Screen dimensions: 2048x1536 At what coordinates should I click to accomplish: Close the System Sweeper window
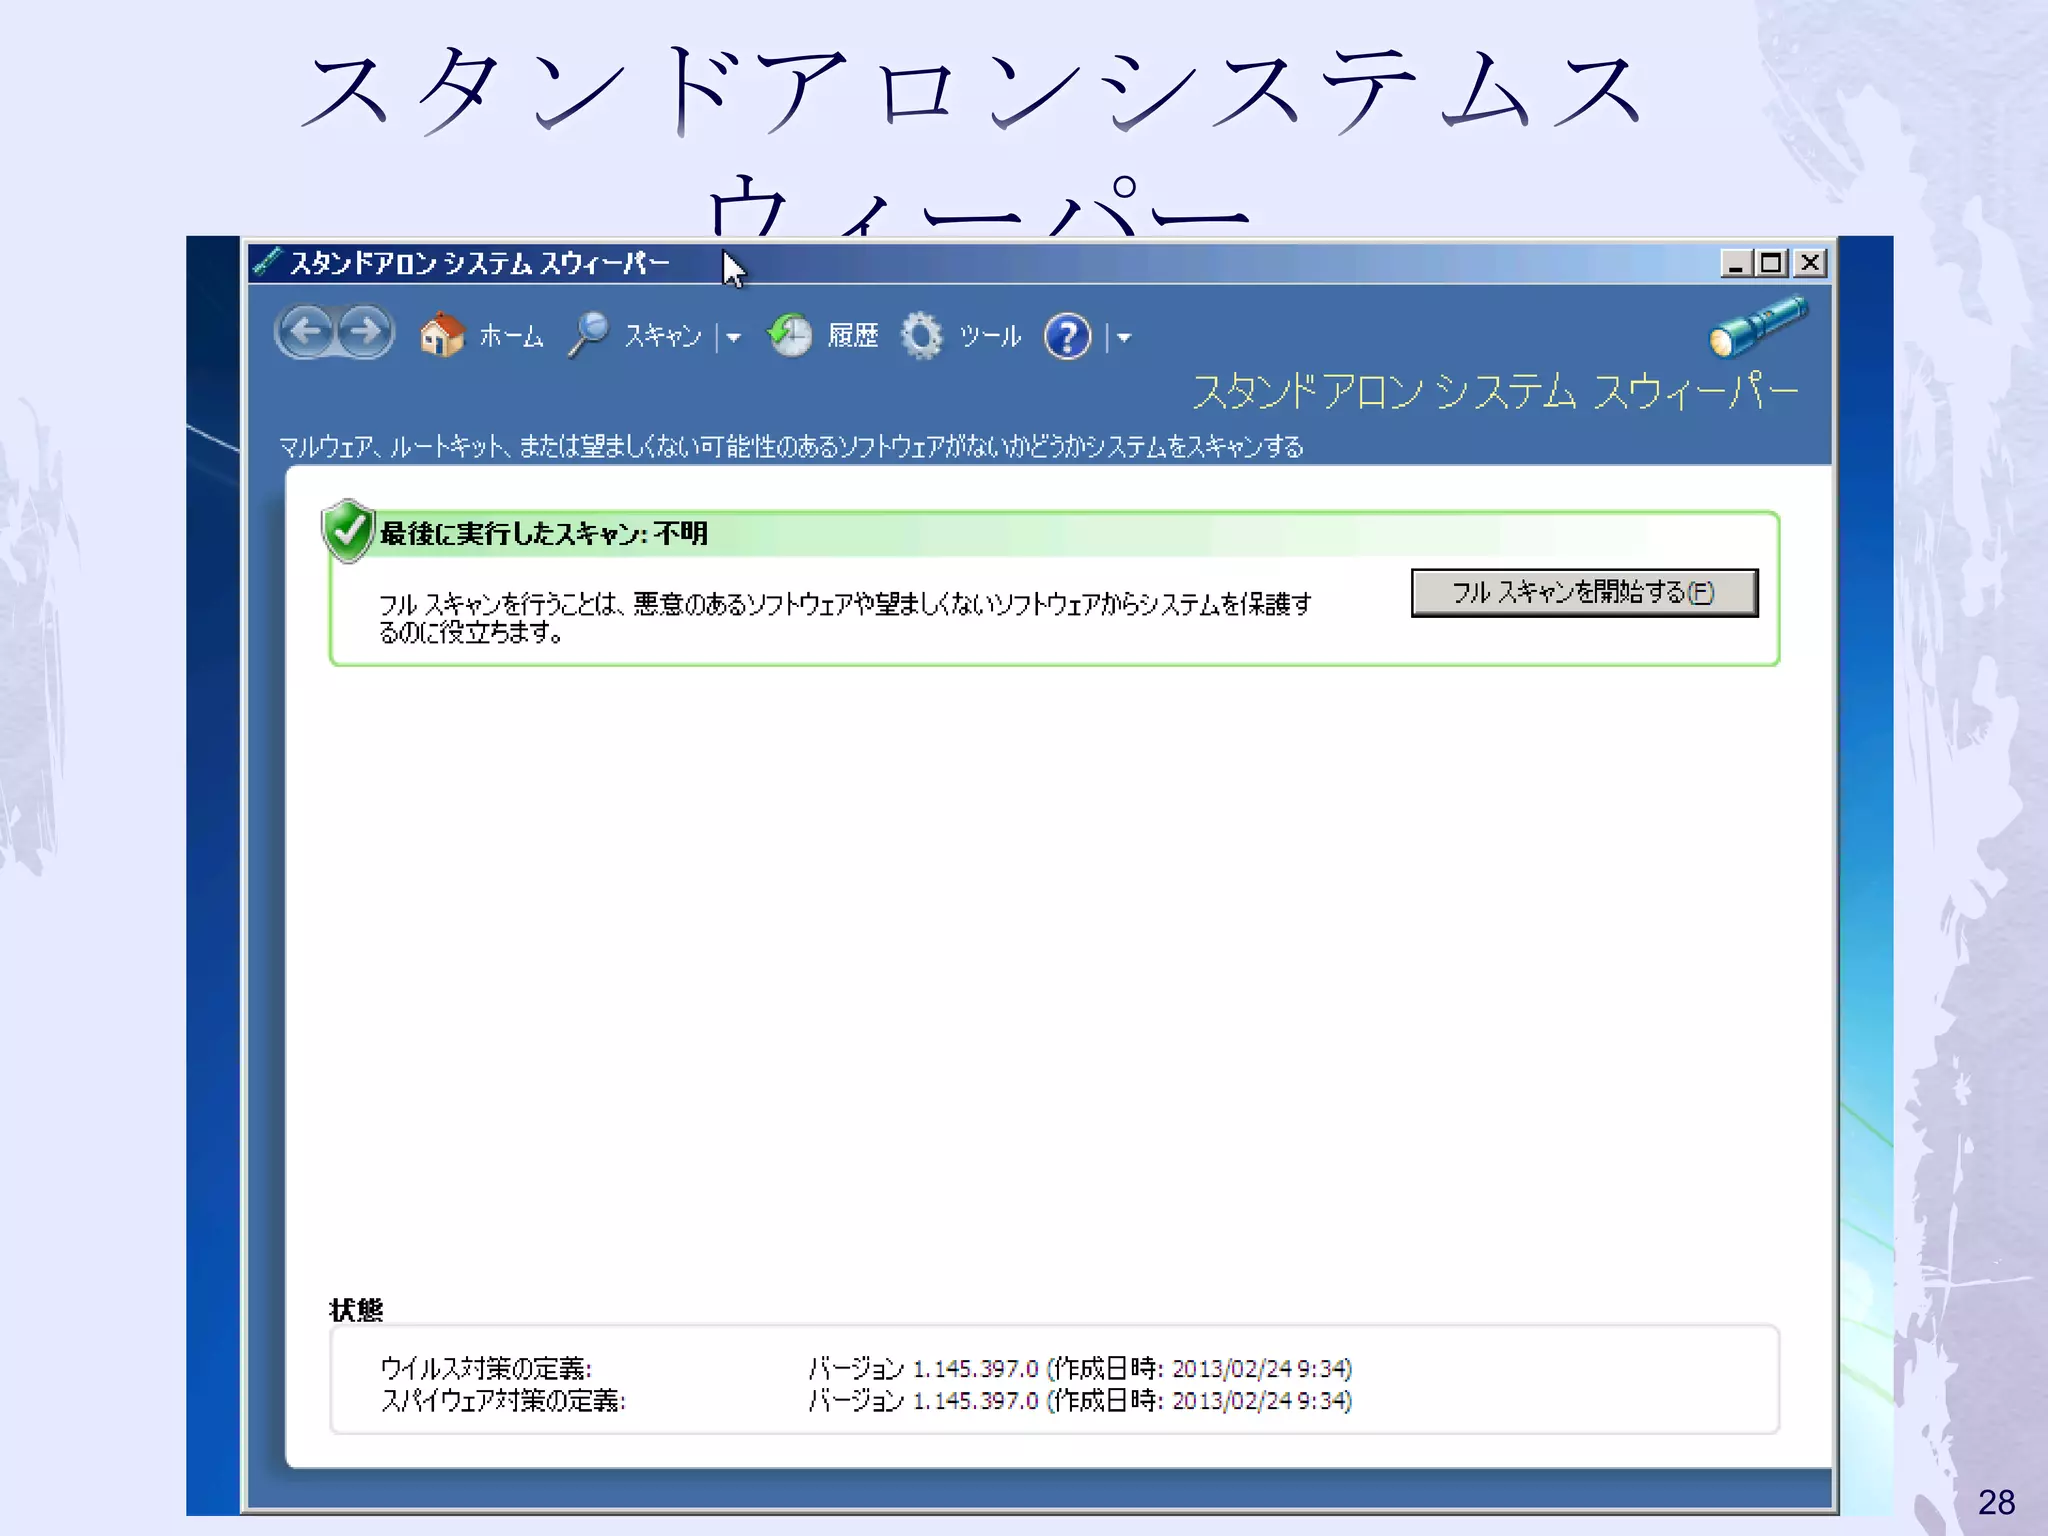pos(1810,263)
